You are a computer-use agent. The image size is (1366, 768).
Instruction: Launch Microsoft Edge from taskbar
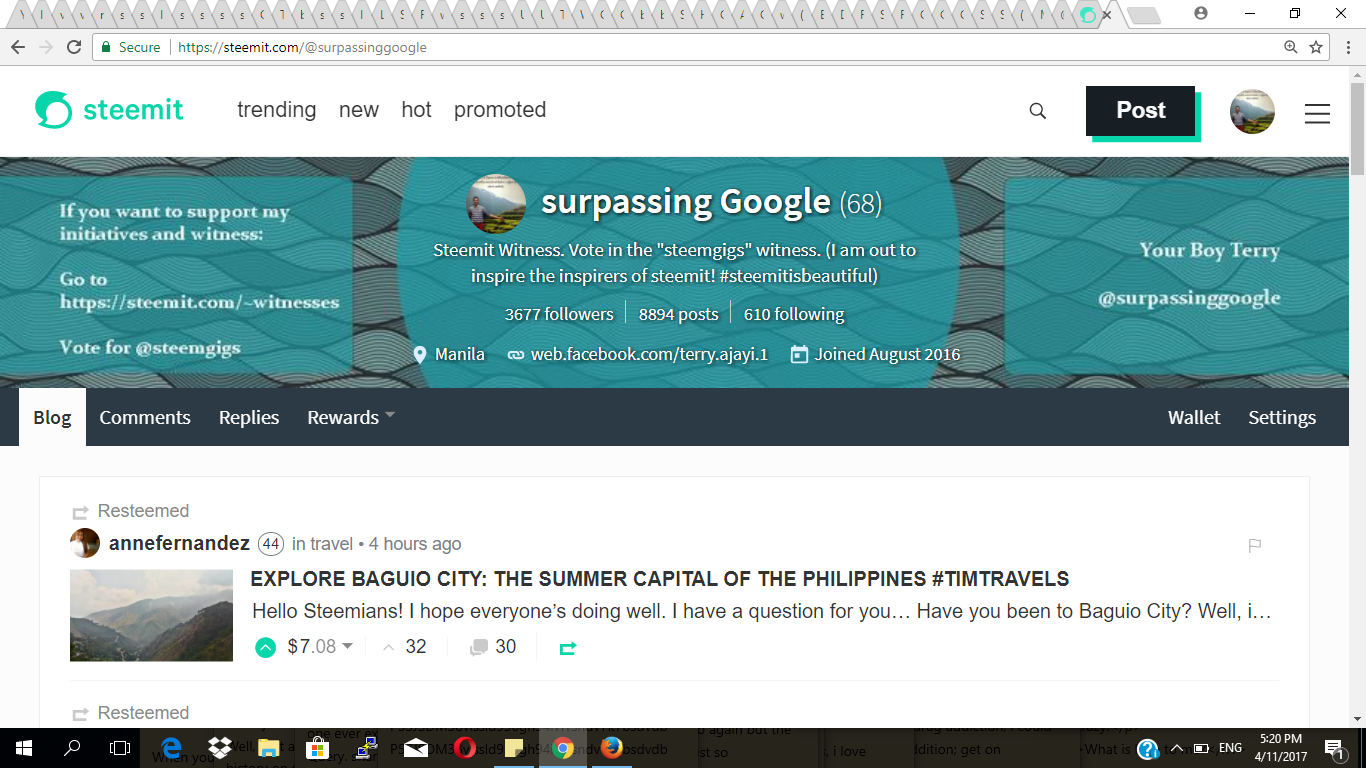[x=171, y=748]
